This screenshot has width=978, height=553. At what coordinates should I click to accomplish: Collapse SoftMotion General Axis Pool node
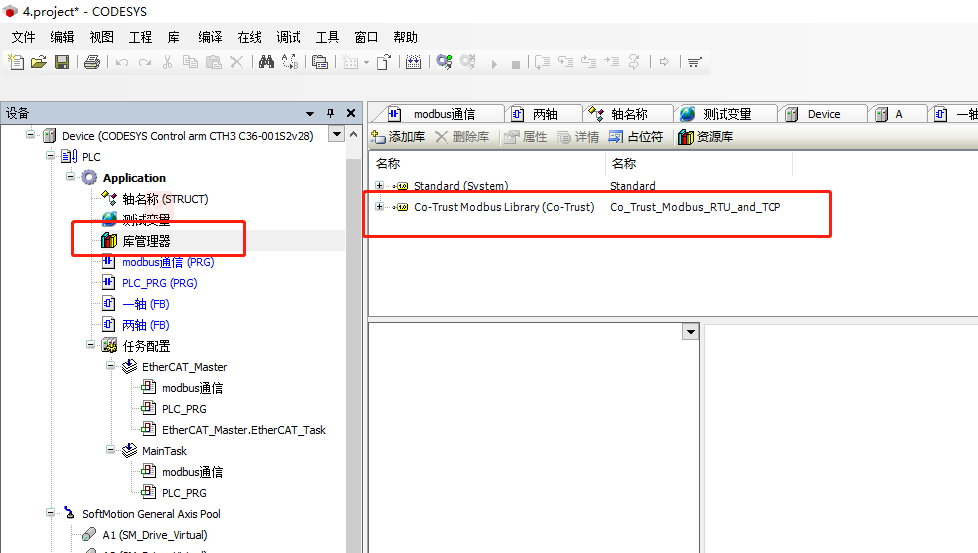[x=51, y=512]
